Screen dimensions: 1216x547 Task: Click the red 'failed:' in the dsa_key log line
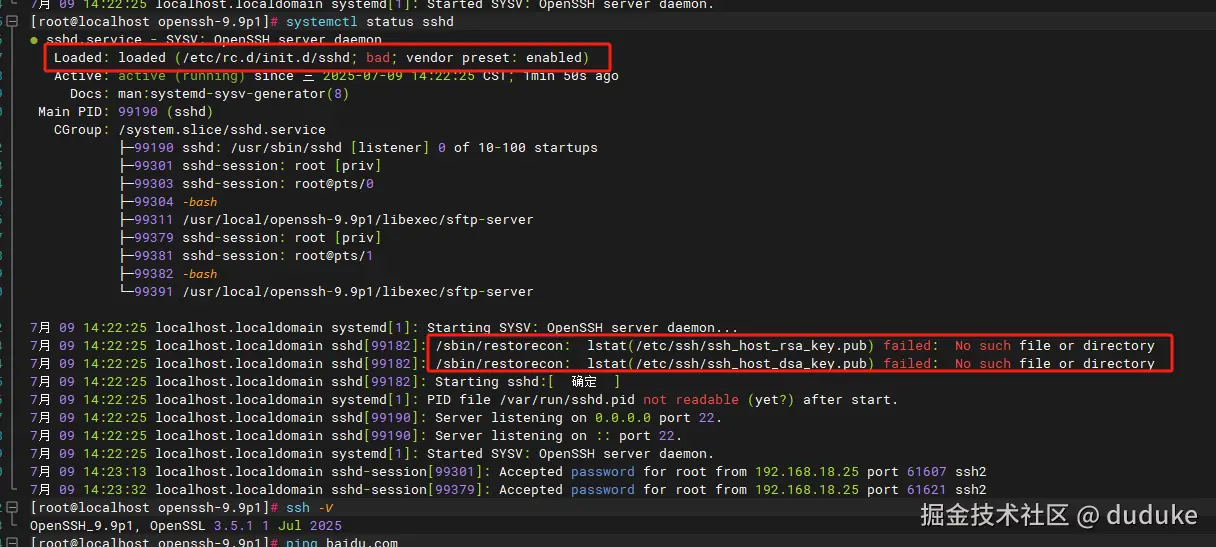click(x=911, y=364)
